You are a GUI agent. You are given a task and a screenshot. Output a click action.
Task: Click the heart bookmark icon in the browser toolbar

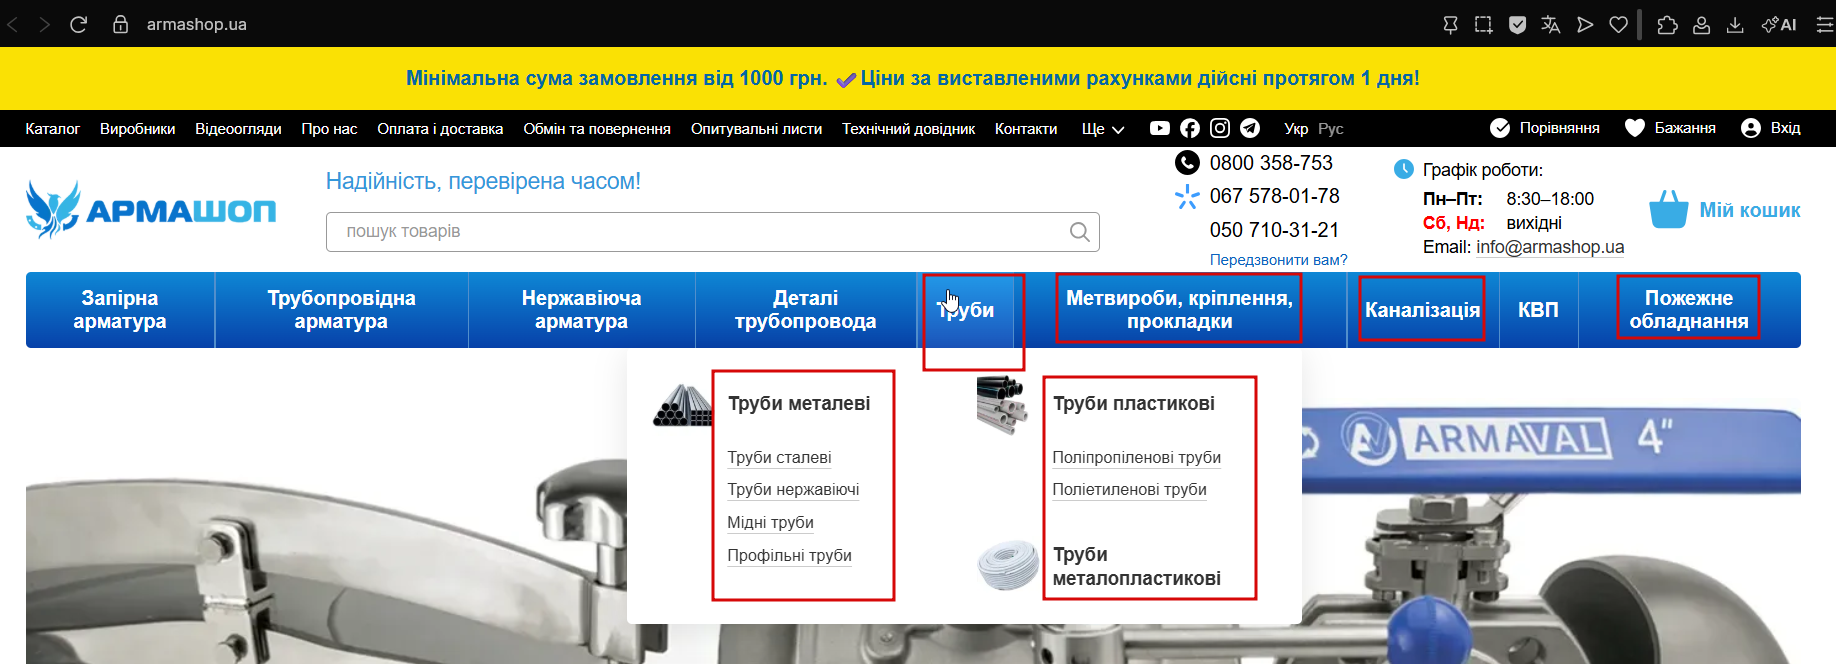click(x=1619, y=25)
